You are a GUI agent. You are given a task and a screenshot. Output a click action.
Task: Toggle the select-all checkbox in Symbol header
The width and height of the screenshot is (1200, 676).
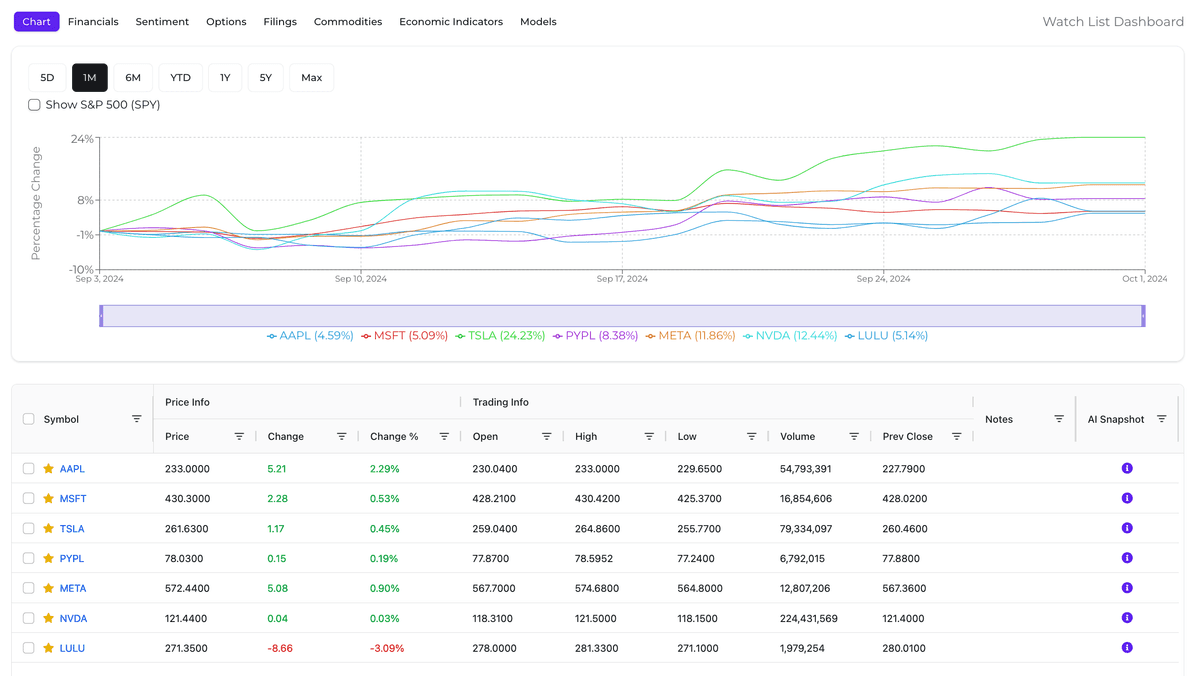tap(28, 419)
